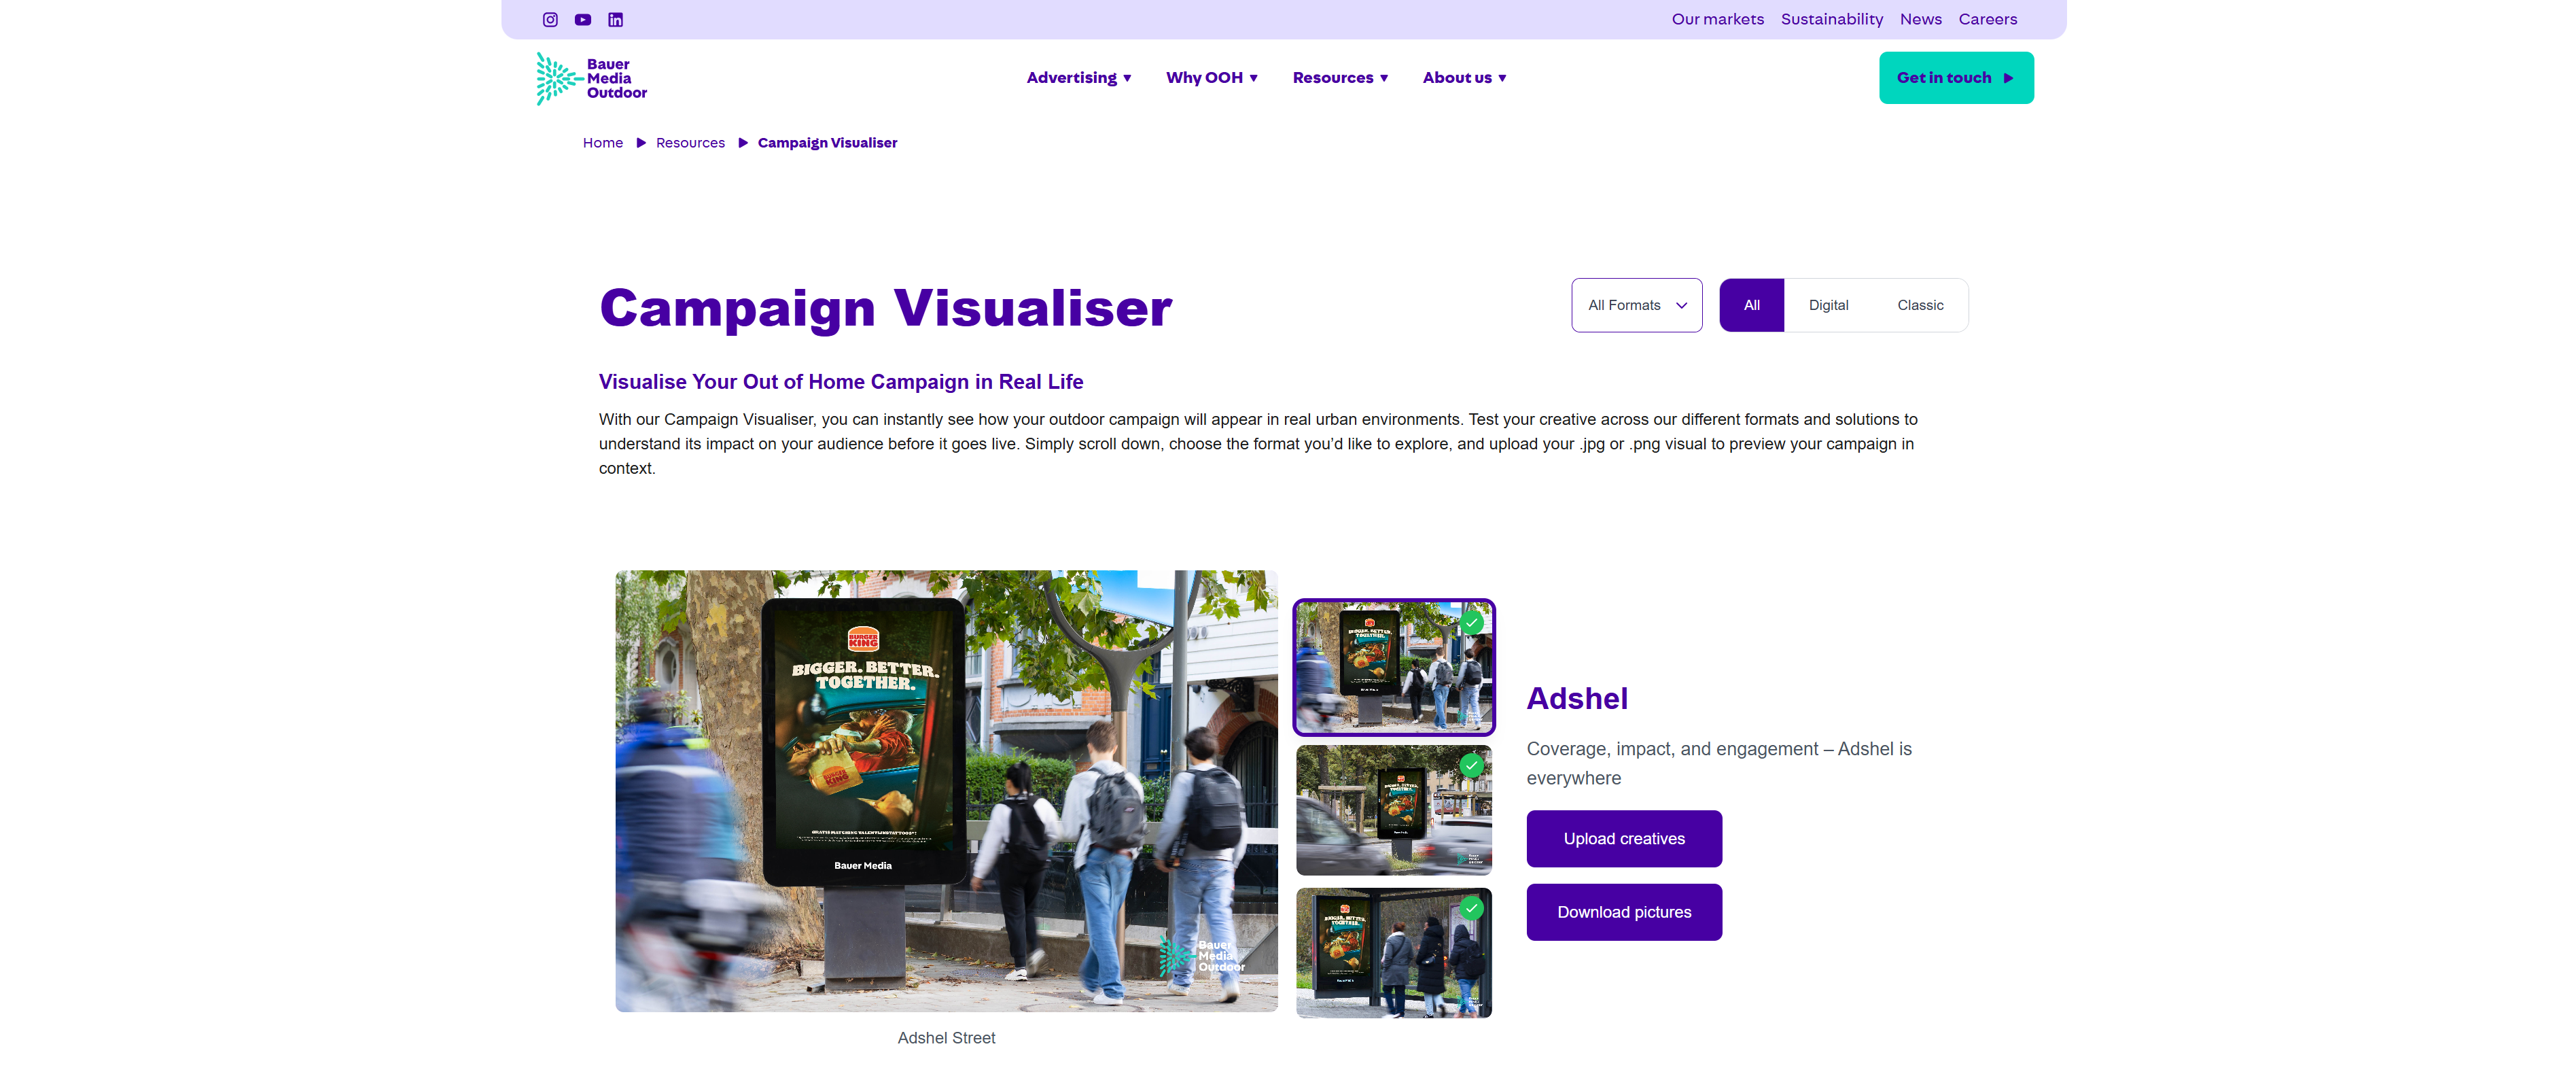Switch to the Classic filter tab
This screenshot has width=2576, height=1089.
[x=1920, y=305]
